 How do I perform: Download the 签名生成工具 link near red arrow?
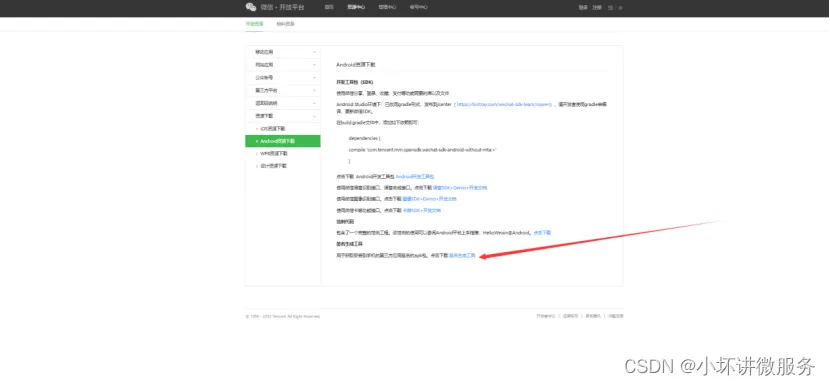coord(462,256)
